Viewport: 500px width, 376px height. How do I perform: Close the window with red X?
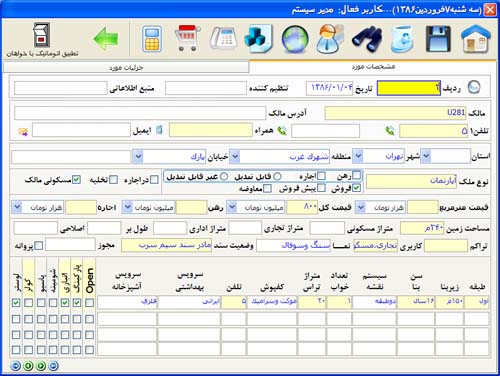coord(490,9)
